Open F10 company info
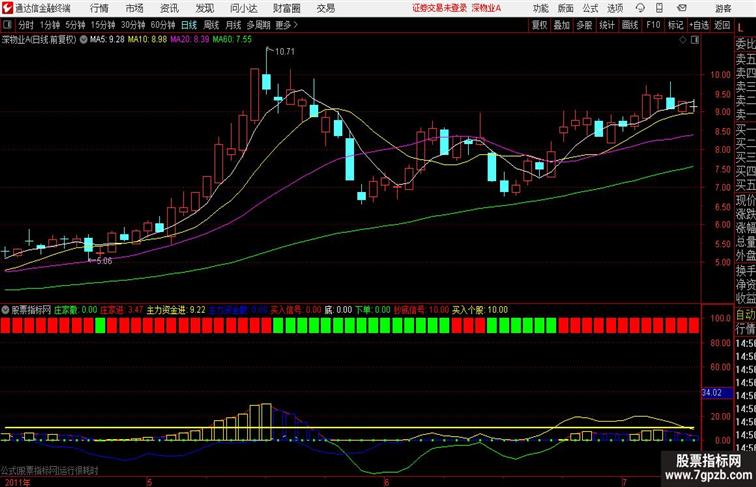756x487 pixels. (x=653, y=25)
